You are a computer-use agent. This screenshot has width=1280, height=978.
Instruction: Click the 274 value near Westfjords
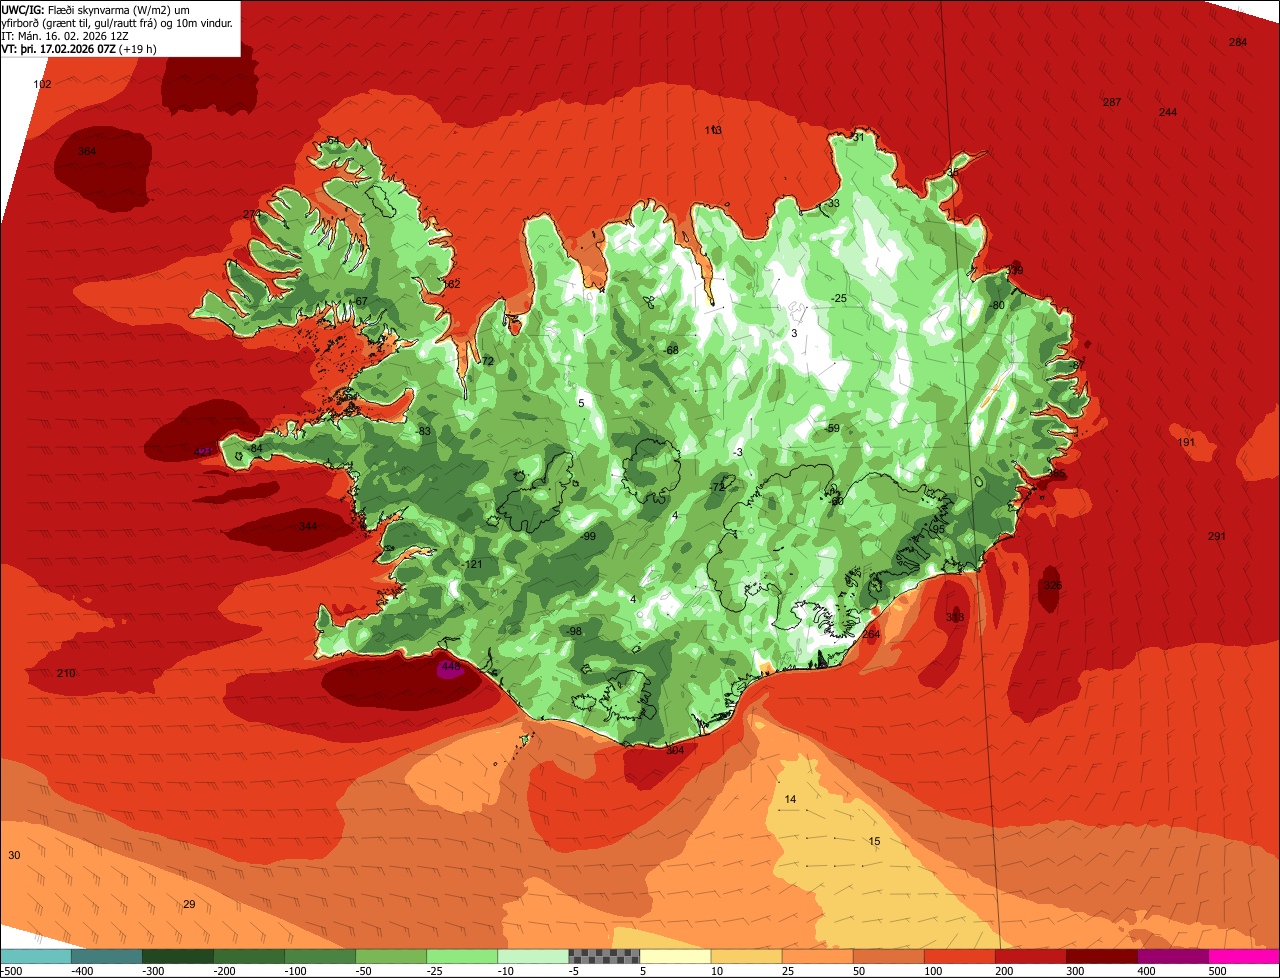(x=252, y=215)
